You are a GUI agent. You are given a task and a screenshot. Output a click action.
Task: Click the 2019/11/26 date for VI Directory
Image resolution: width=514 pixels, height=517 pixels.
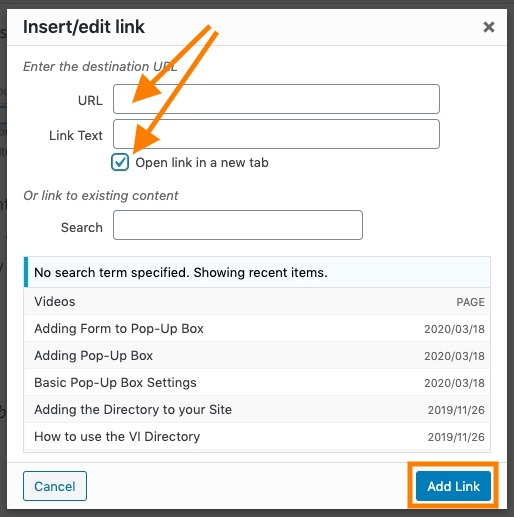[456, 437]
